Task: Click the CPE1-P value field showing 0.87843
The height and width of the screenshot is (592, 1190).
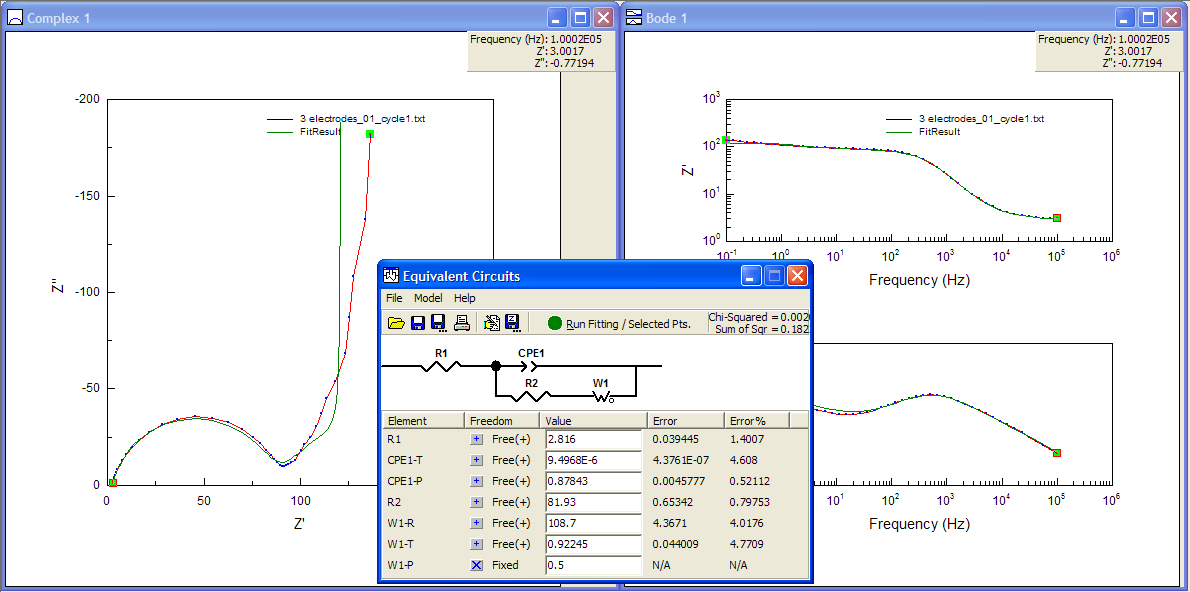Action: (594, 481)
